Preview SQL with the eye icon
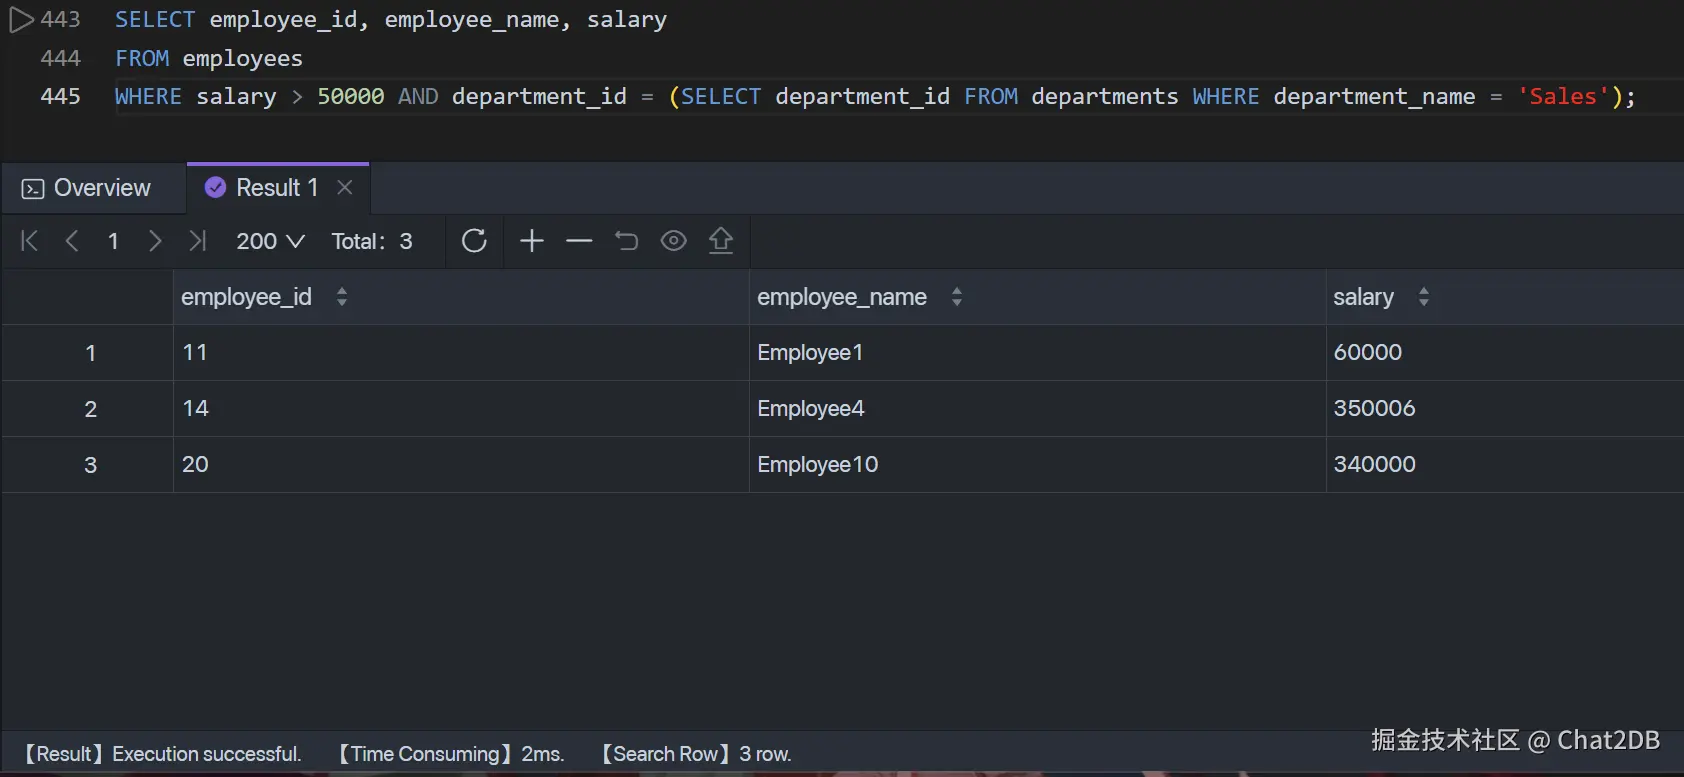This screenshot has height=777, width=1684. click(674, 241)
